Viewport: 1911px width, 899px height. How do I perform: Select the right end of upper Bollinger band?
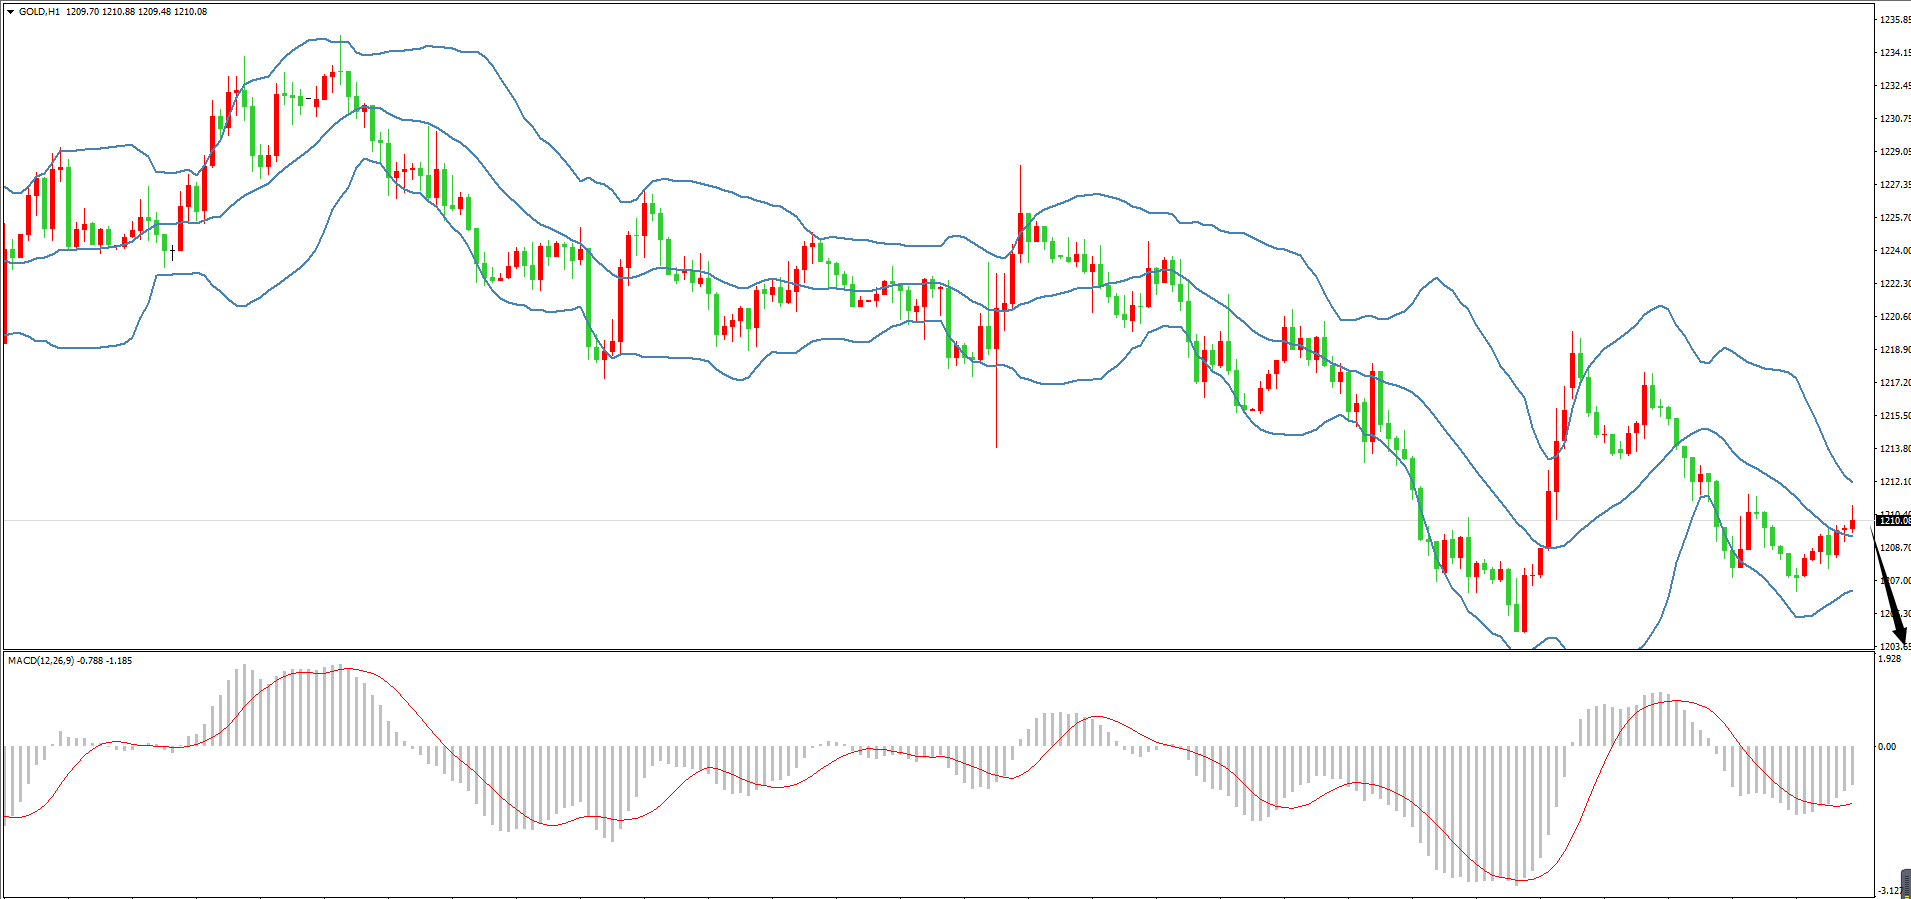point(1851,482)
